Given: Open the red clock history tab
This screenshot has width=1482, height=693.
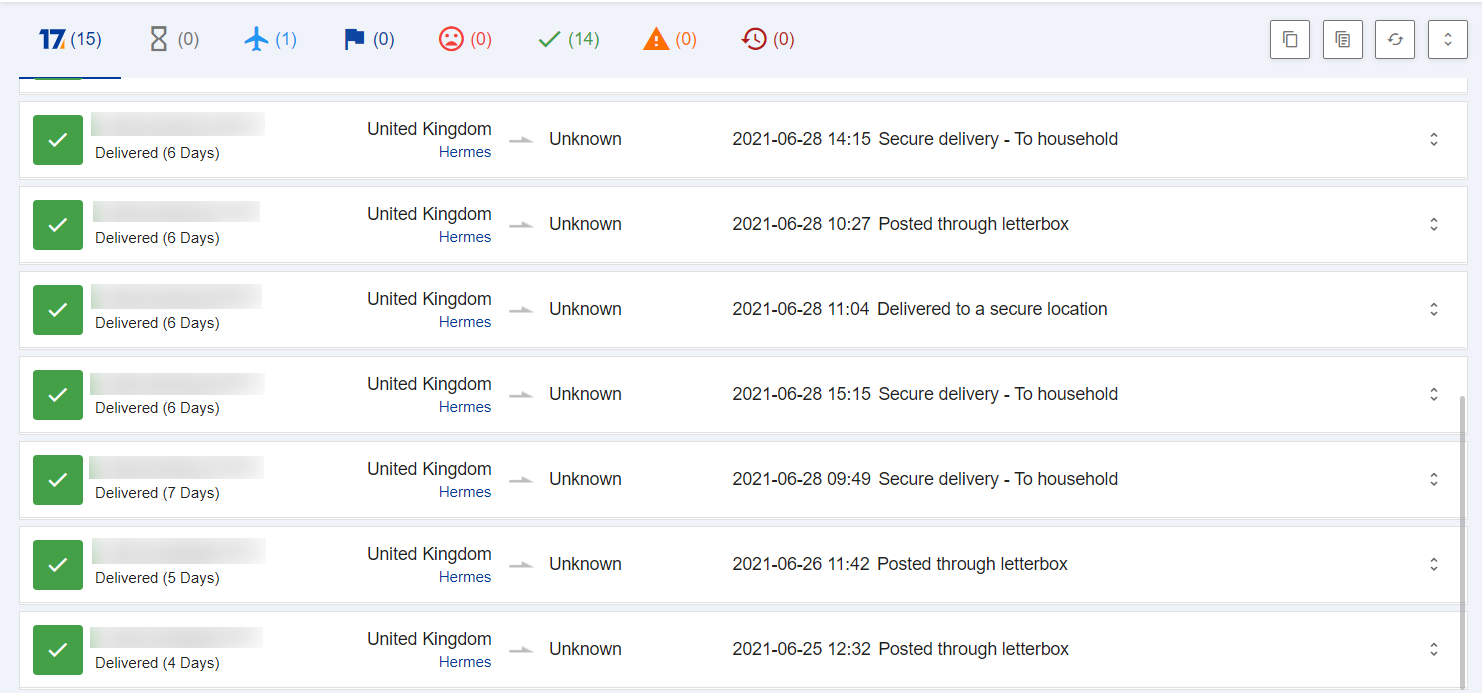Looking at the screenshot, I should click(768, 40).
